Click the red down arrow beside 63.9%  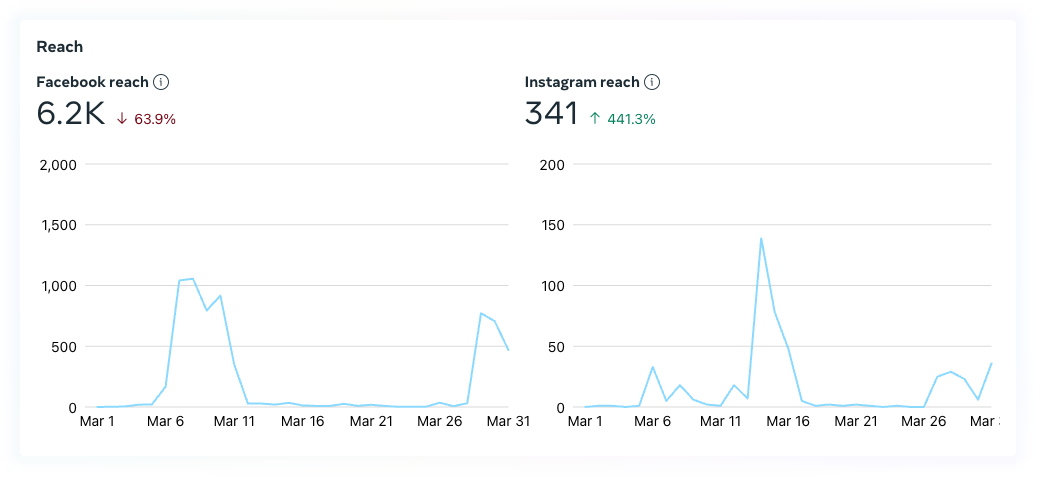[x=122, y=119]
